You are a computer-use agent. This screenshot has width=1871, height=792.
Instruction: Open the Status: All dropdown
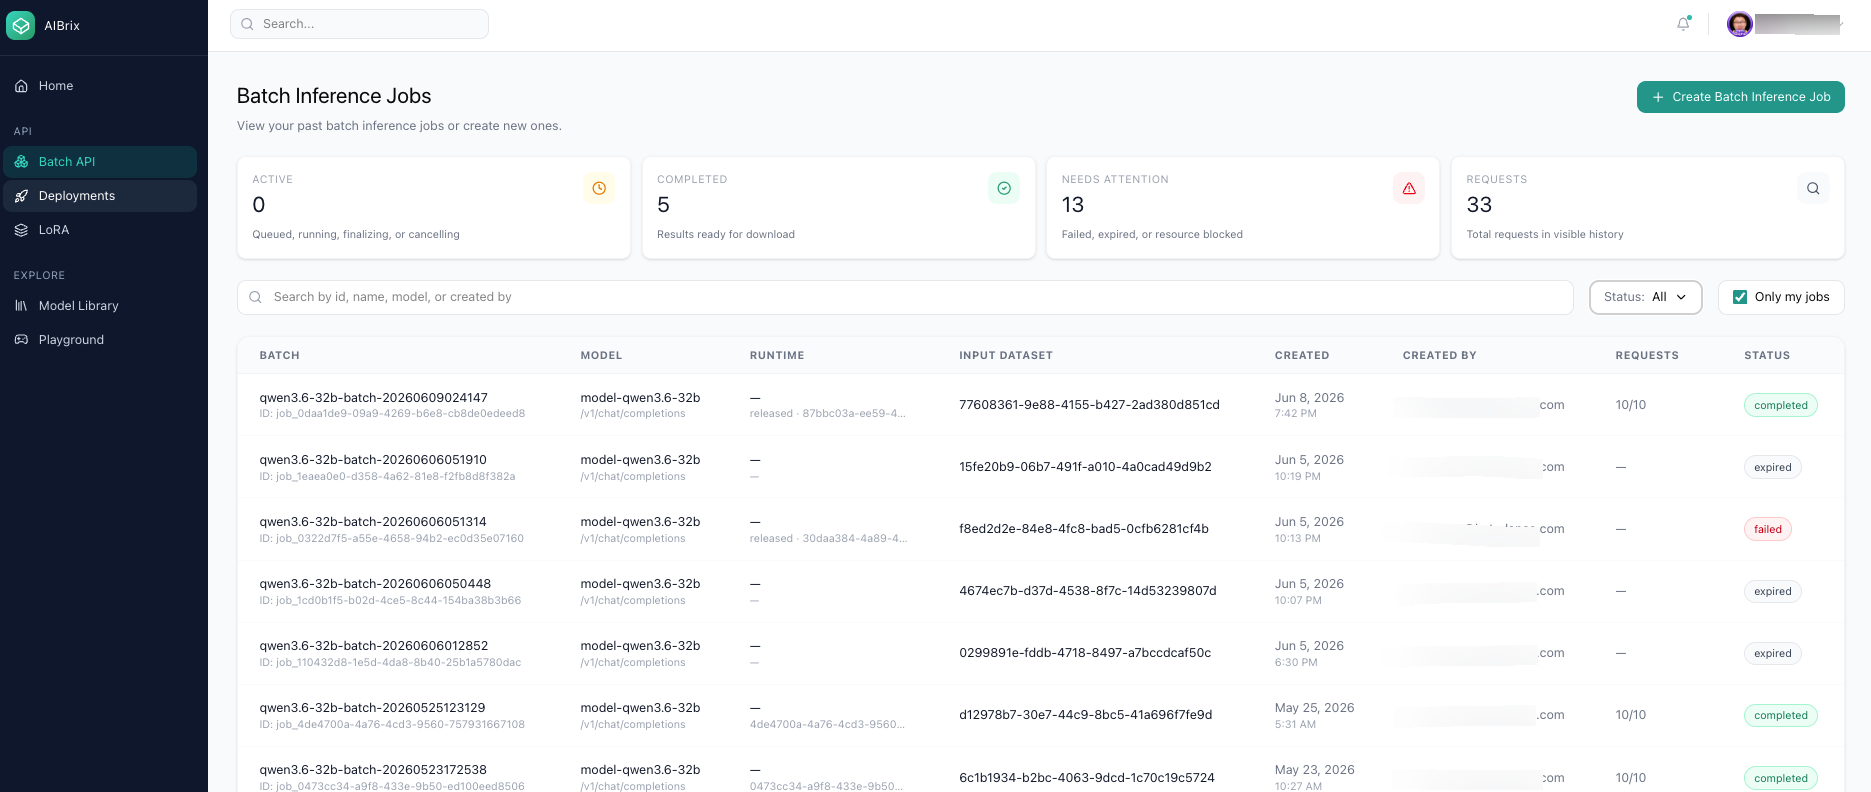coord(1646,297)
